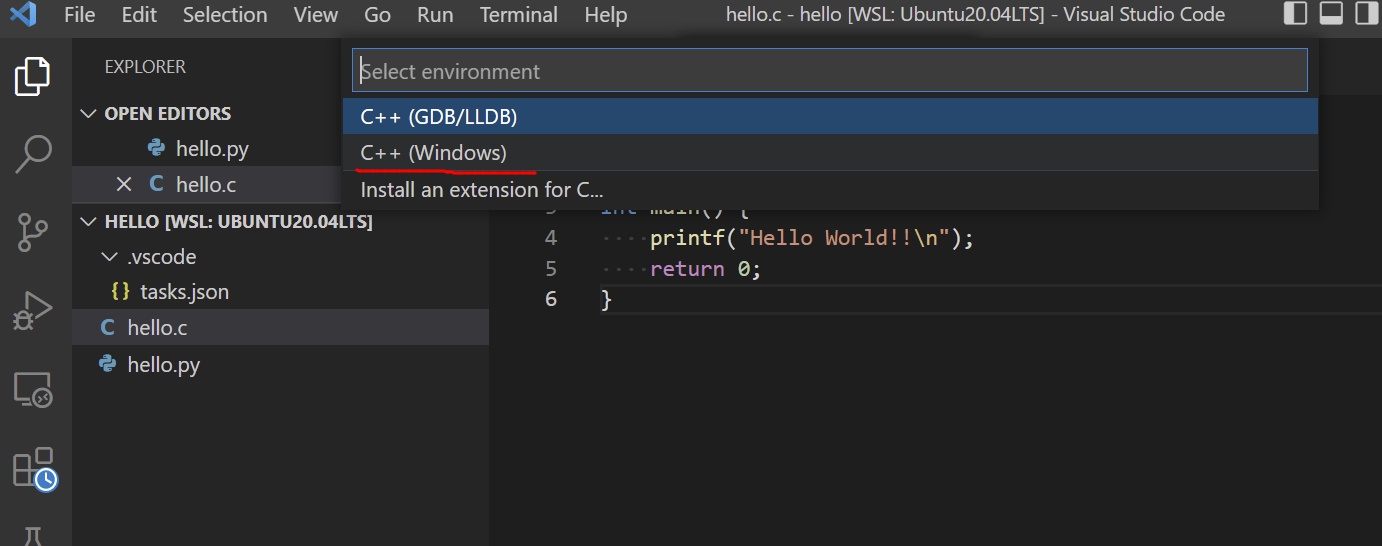Screen dimensions: 1382x546
Task: Click the Python icon beside hello.py in the HELLO folder tree
Action: (x=108, y=364)
